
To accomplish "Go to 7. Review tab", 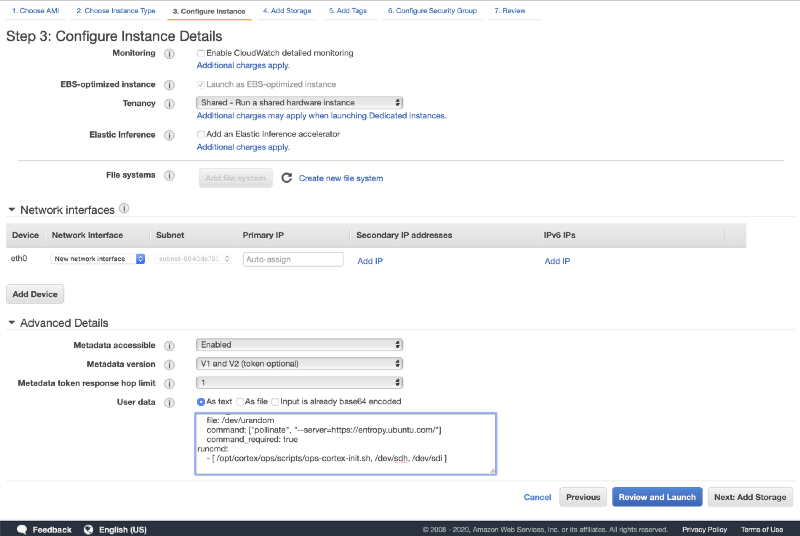I will [510, 11].
